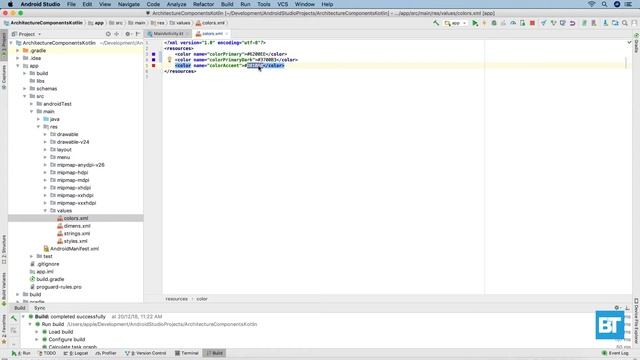The image size is (640, 360).
Task: Select strings.xml in the project tree
Action: 76,234
